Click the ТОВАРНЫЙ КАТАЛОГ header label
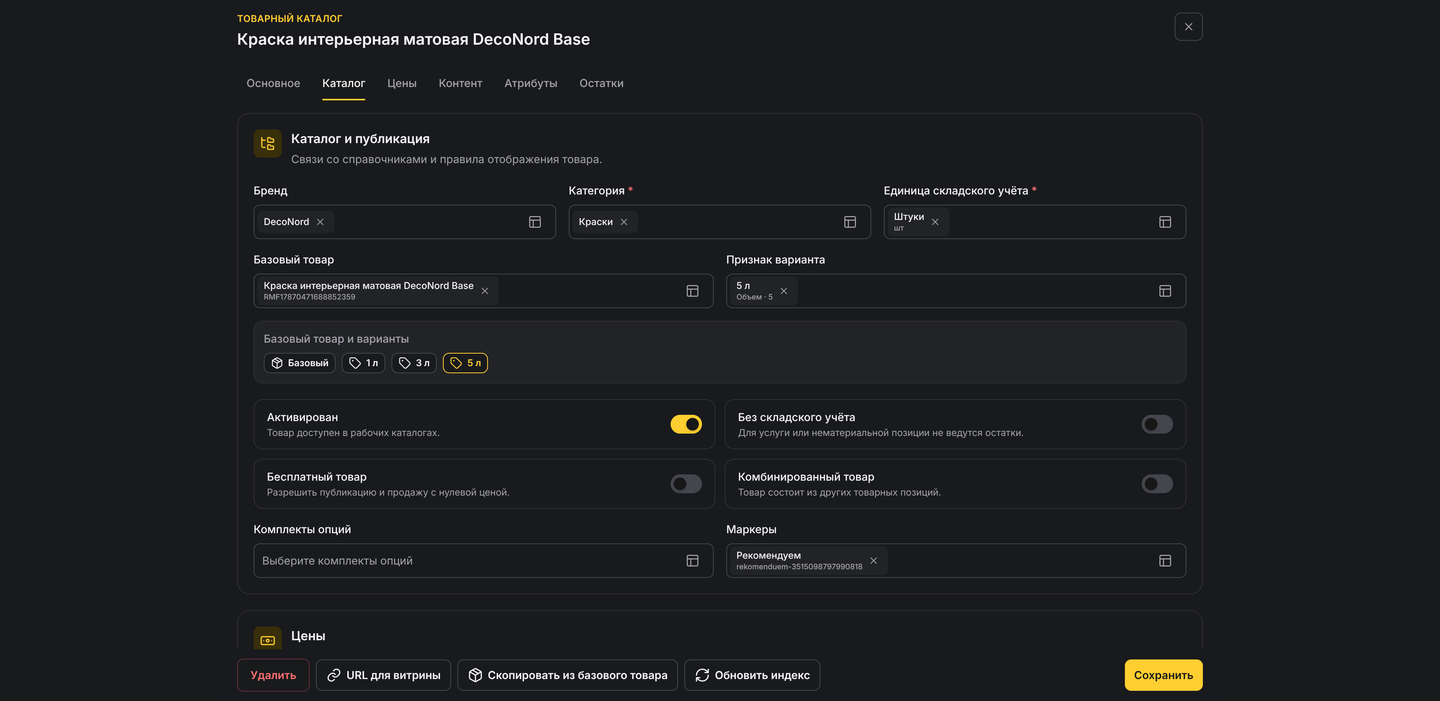This screenshot has height=701, width=1440. [x=290, y=18]
